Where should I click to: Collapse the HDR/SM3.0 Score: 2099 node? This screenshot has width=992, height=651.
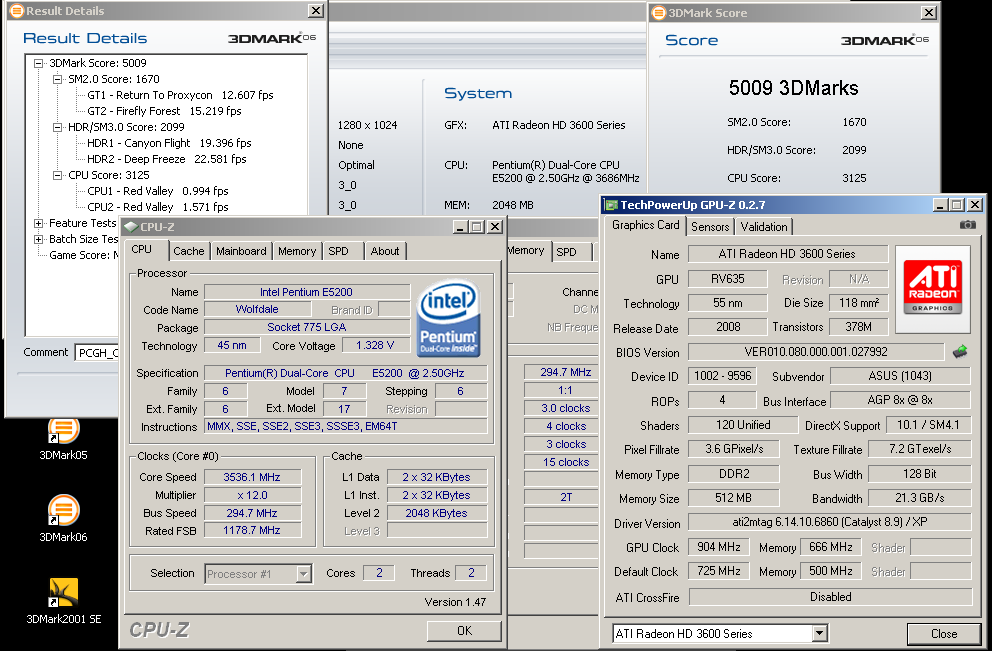[x=58, y=127]
